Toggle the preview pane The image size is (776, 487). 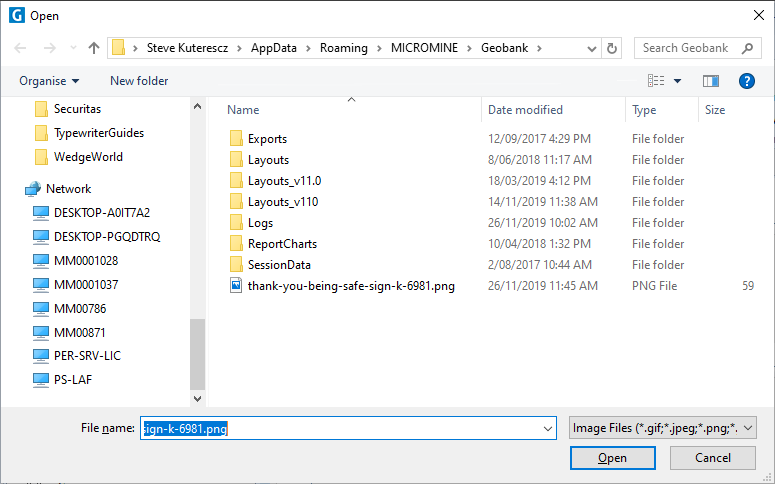pyautogui.click(x=711, y=81)
